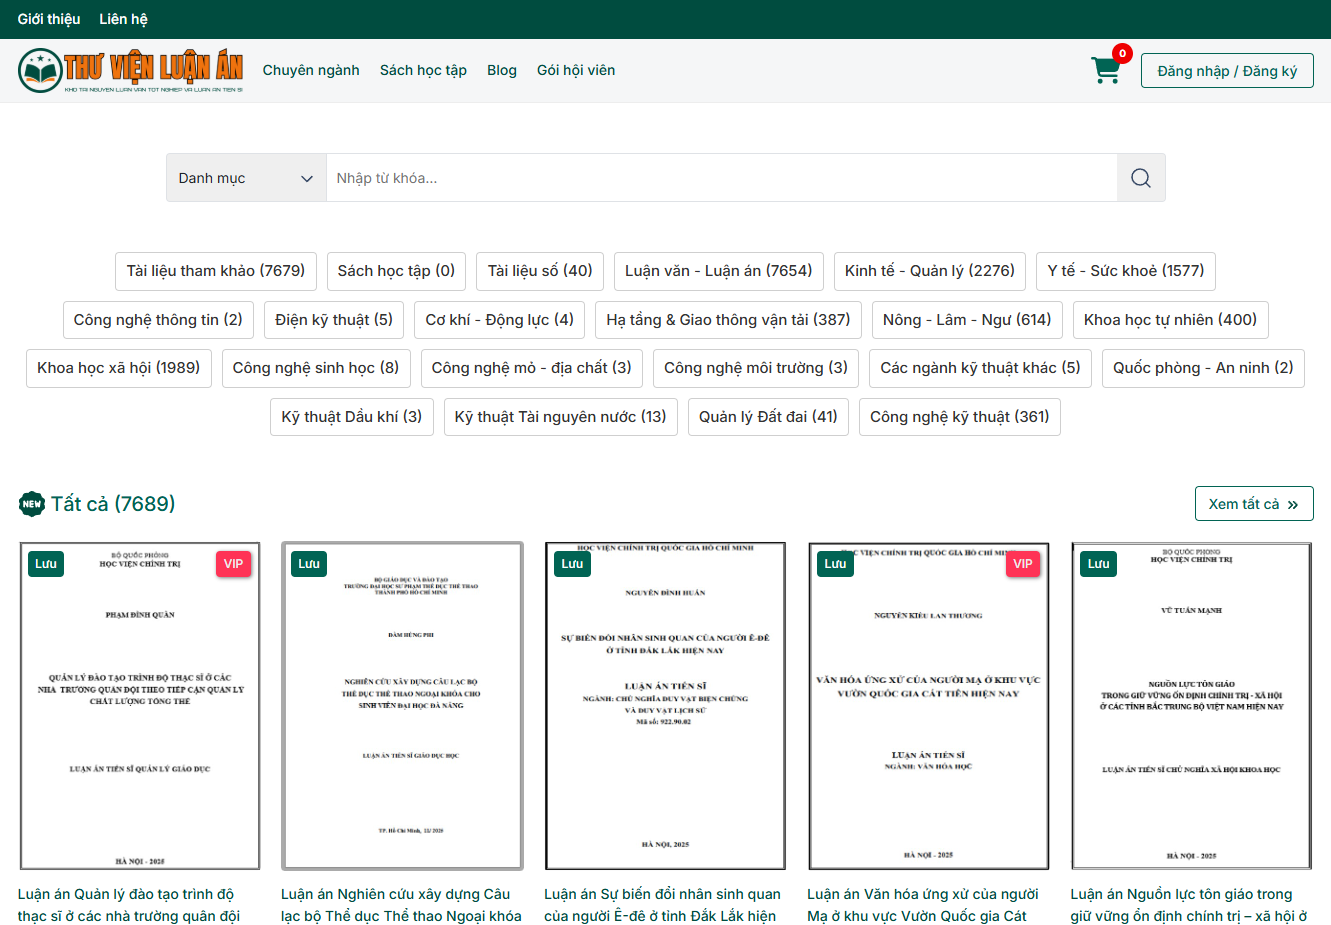This screenshot has width=1331, height=925.
Task: Click the keyword search input field
Action: [720, 178]
